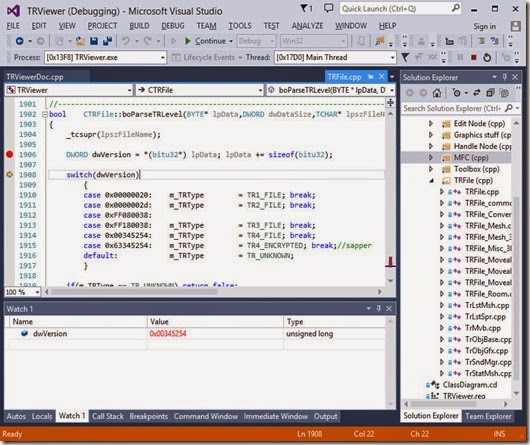
Task: Click the Quick Launch input field
Action: click(395, 8)
